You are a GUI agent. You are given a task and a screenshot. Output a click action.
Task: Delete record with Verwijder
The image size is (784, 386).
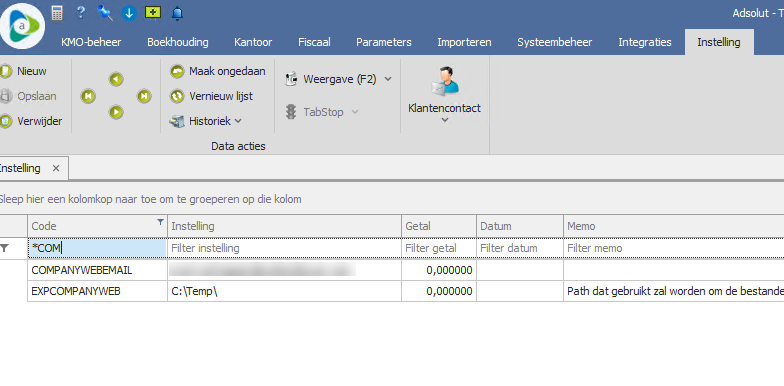[x=31, y=121]
